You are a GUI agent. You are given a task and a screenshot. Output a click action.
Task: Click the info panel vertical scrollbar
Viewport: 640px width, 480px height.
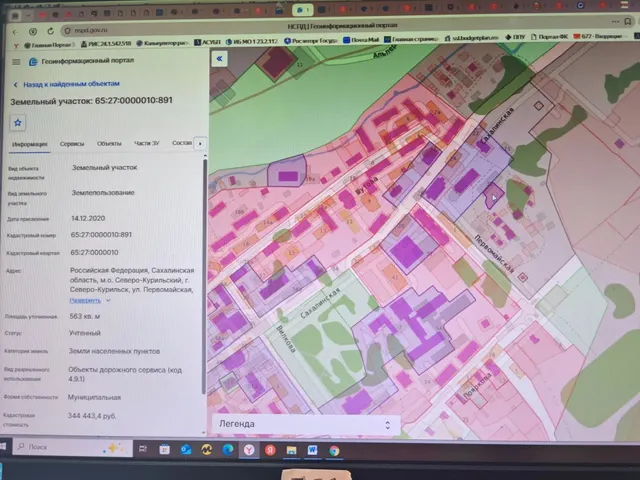click(204, 278)
